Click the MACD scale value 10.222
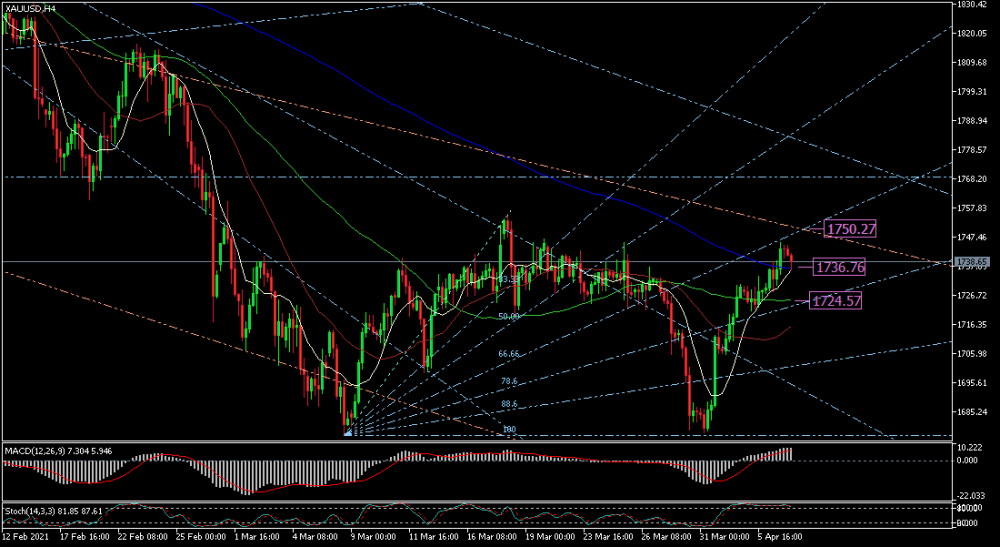The width and height of the screenshot is (1000, 547). point(968,446)
